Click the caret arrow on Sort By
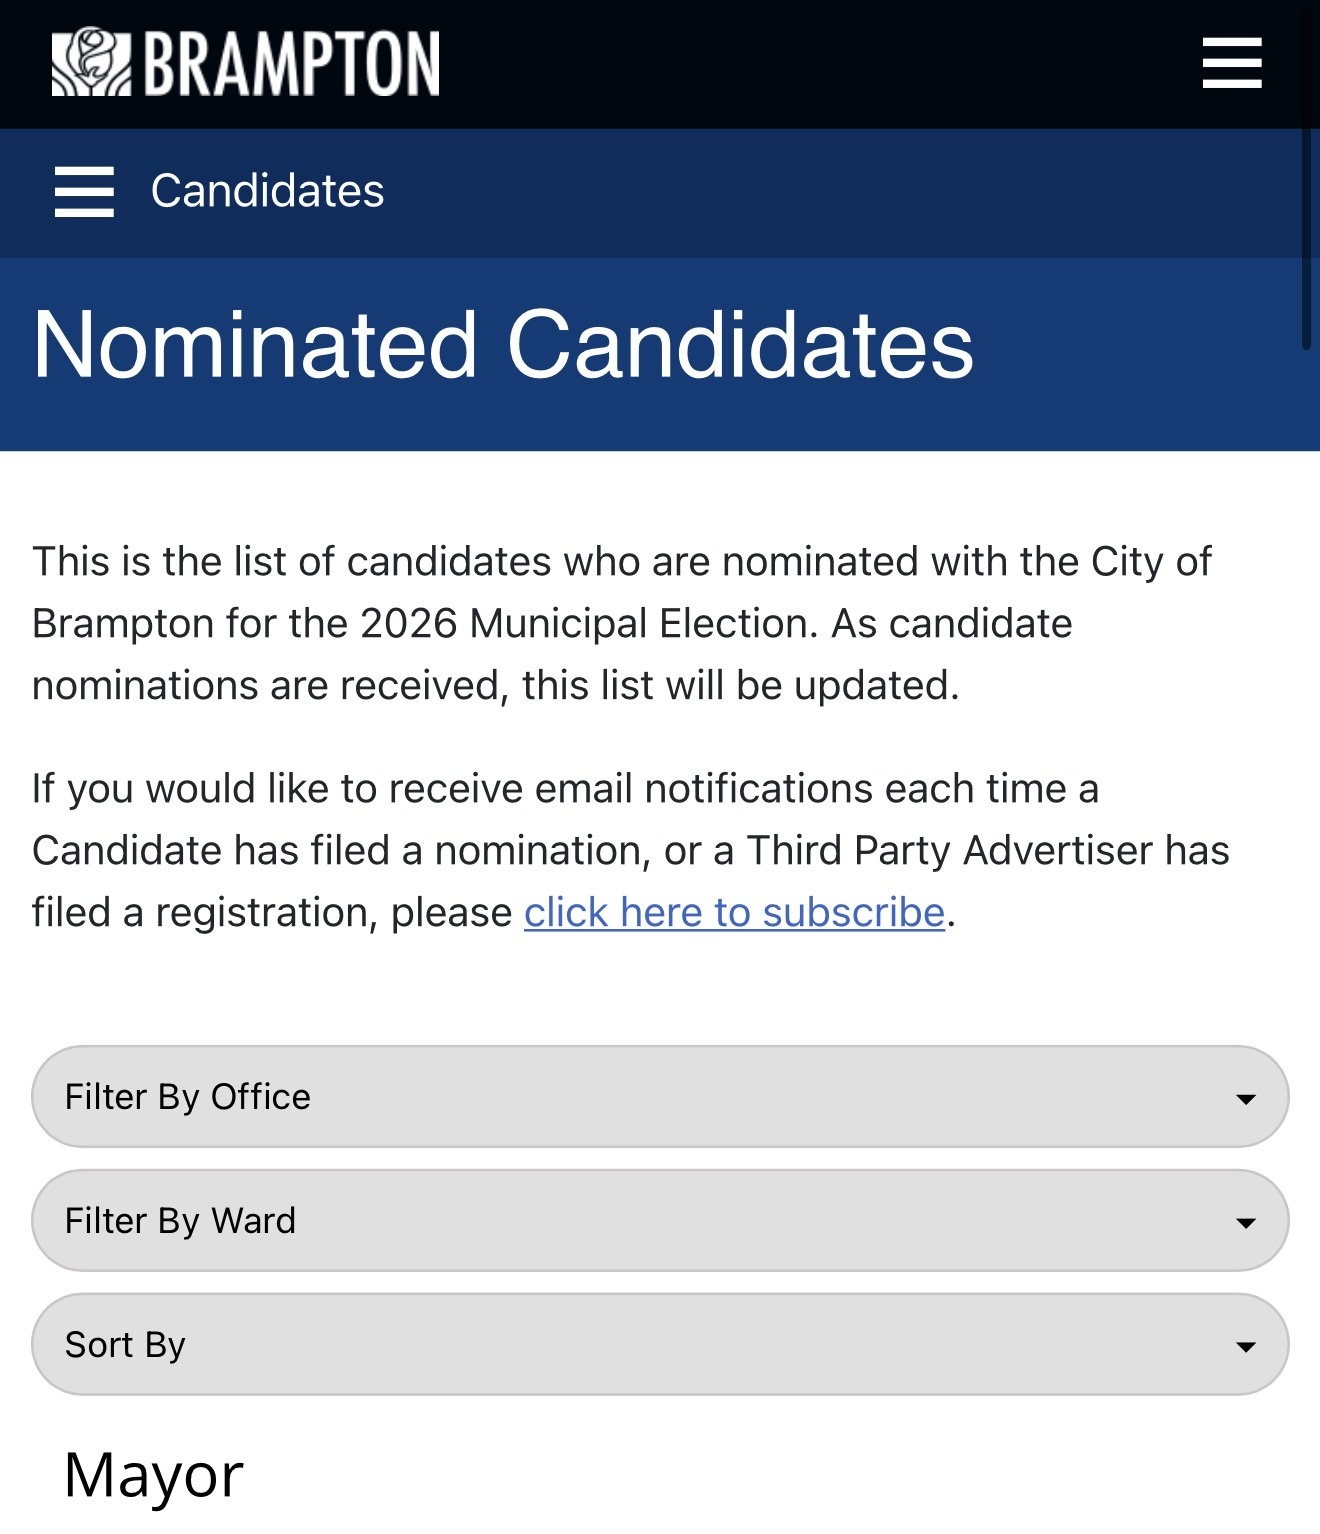 1245,1347
